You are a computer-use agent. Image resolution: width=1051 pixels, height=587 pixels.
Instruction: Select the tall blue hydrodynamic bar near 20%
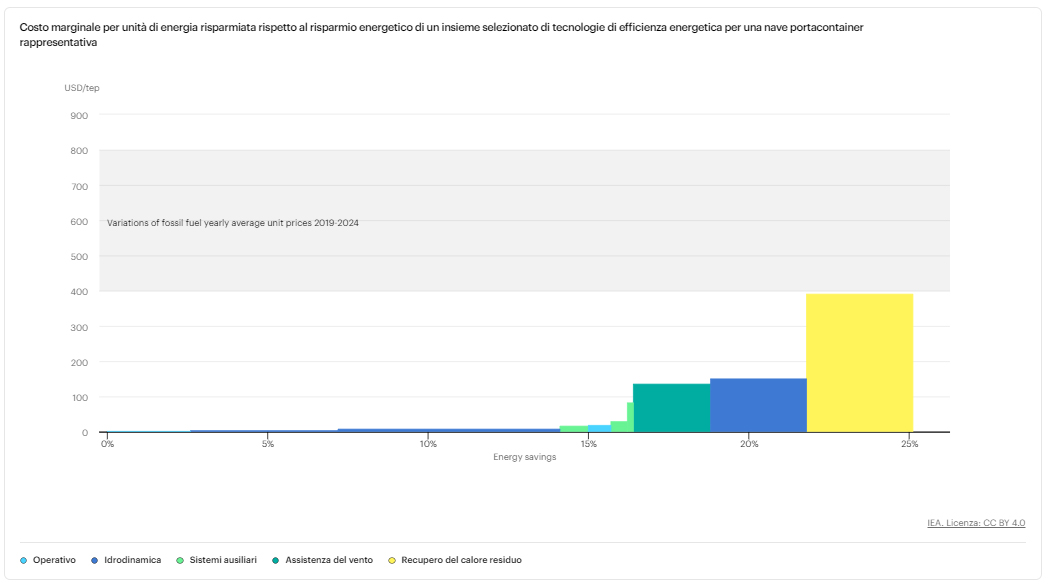click(x=758, y=405)
